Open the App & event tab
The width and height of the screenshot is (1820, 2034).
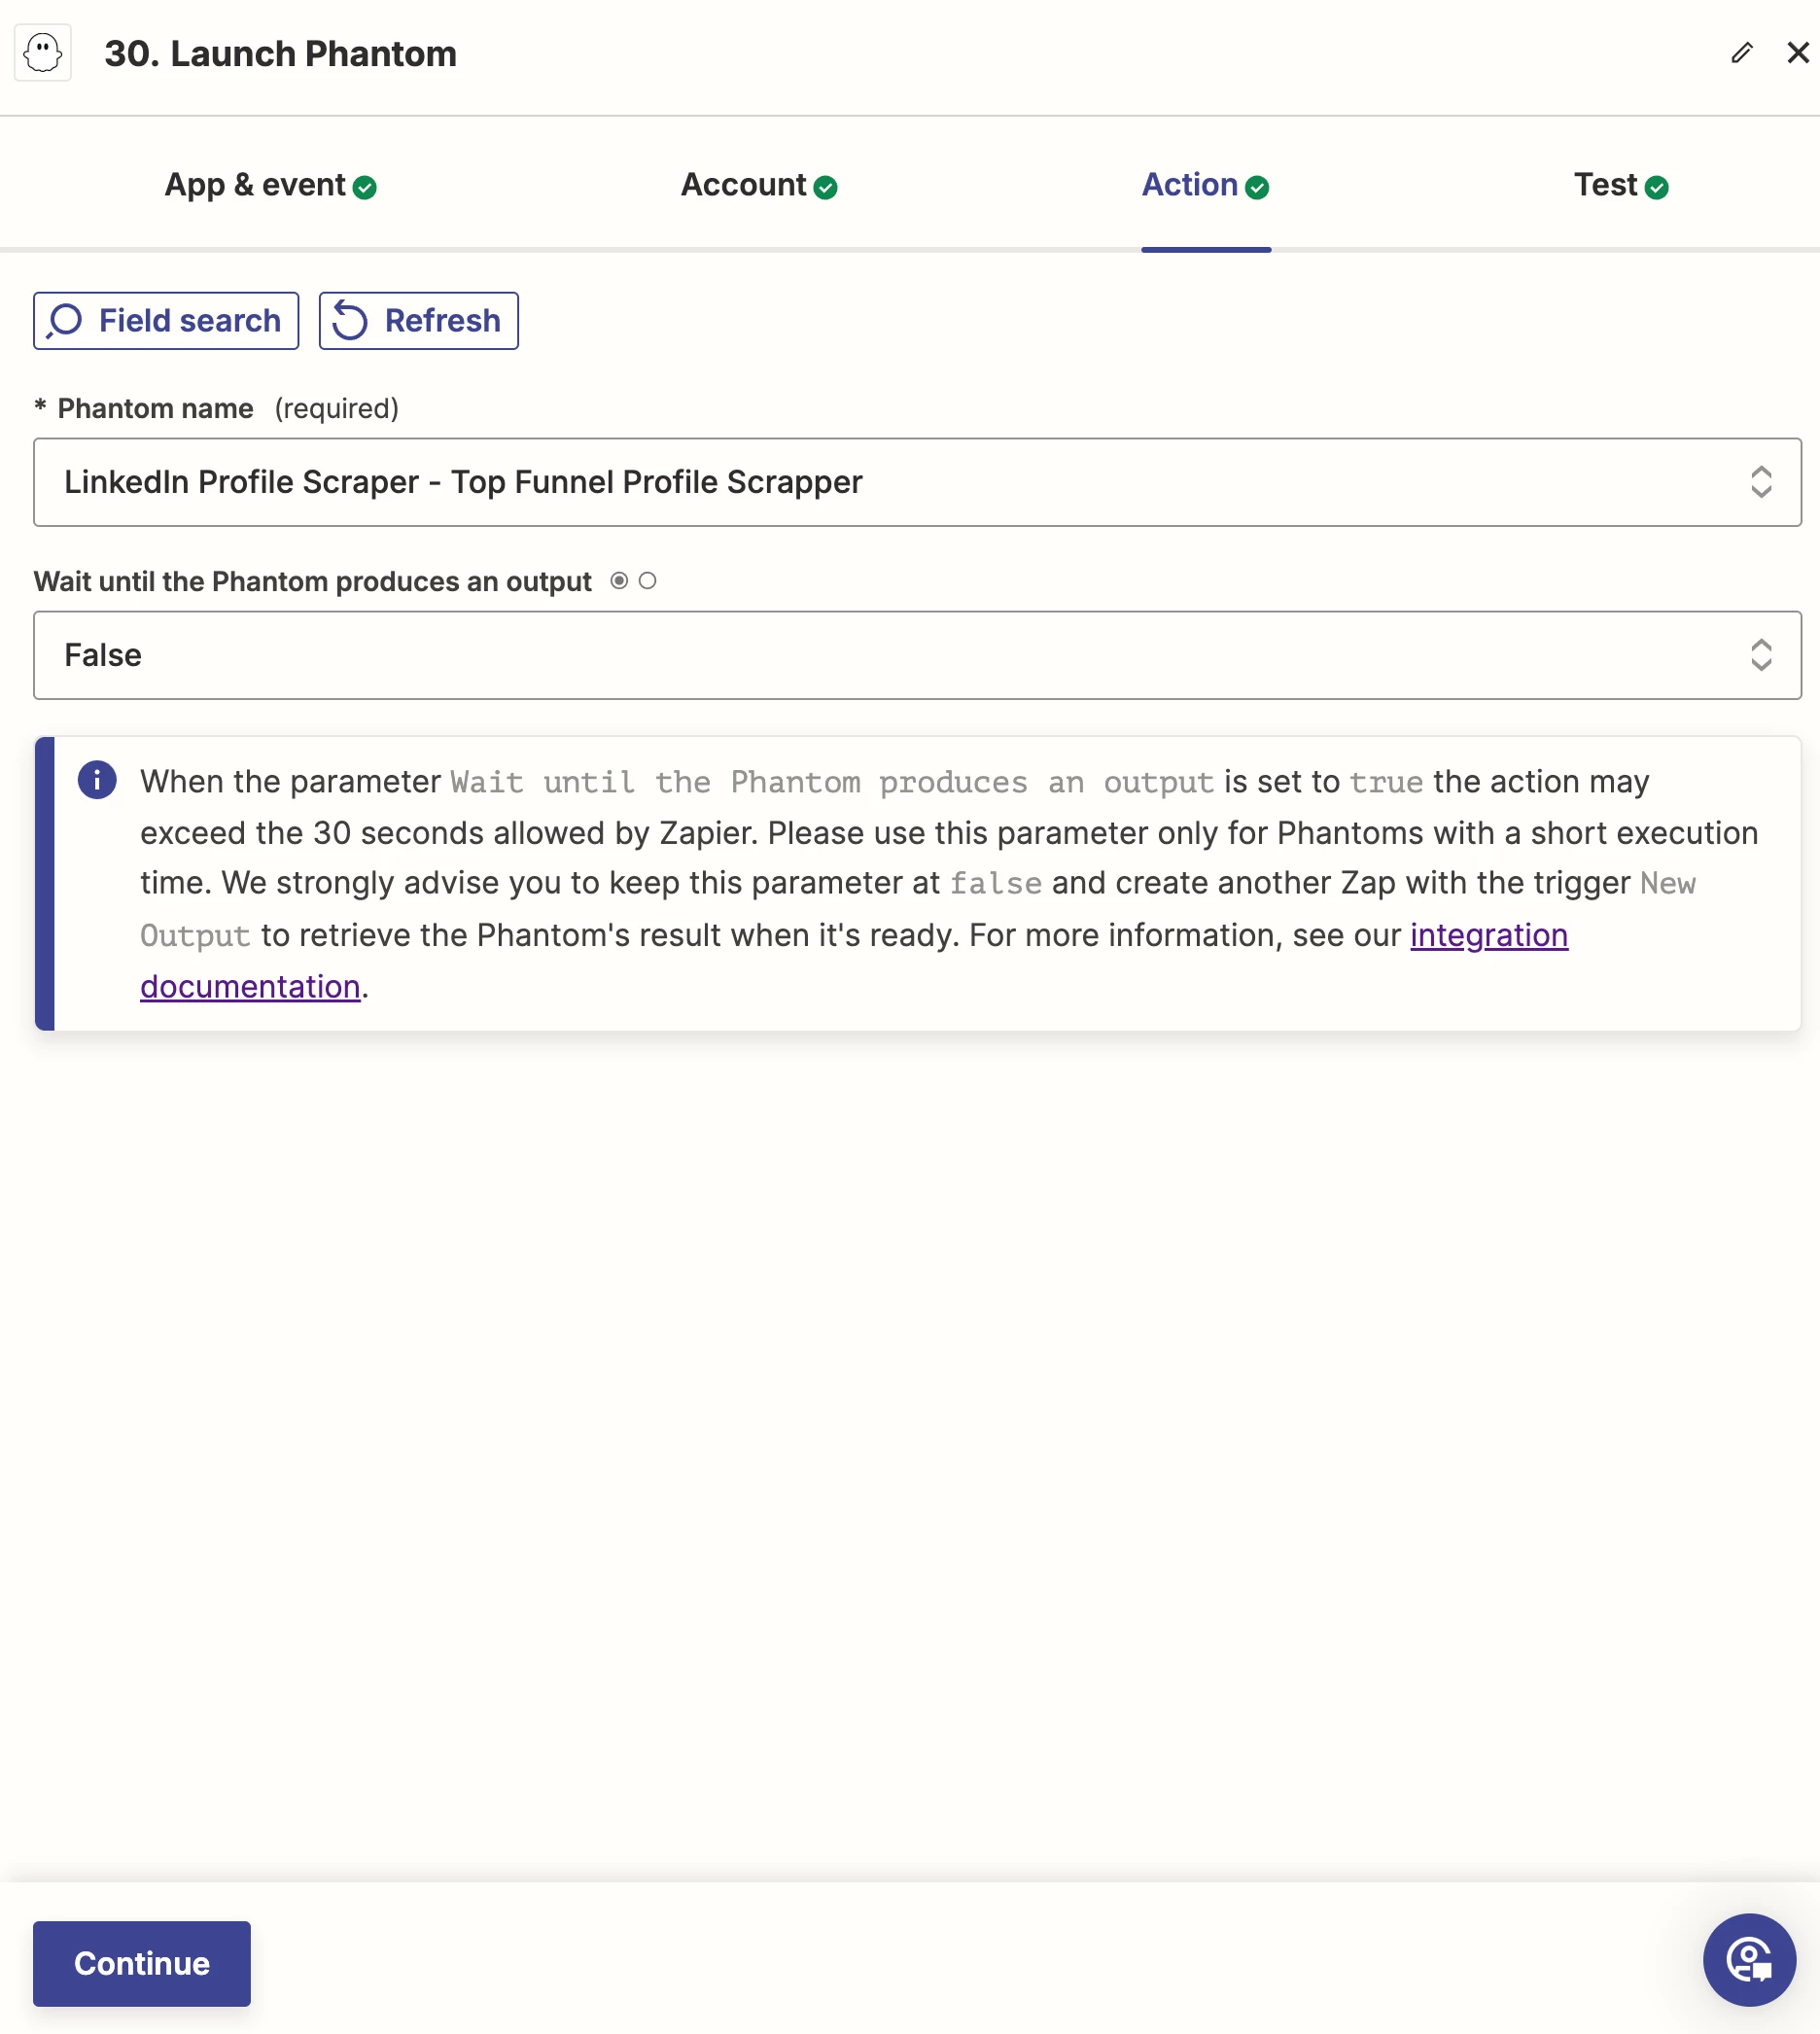270,185
